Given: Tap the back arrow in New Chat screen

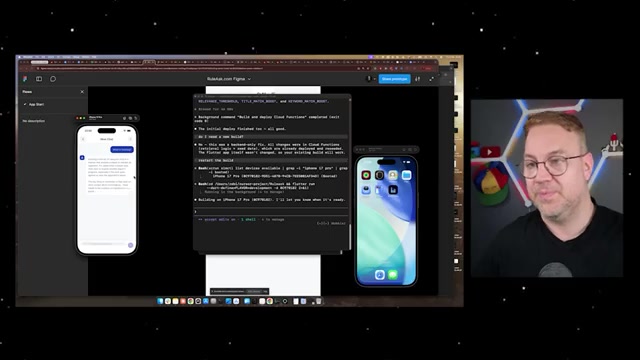Looking at the screenshot, I should click(83, 139).
